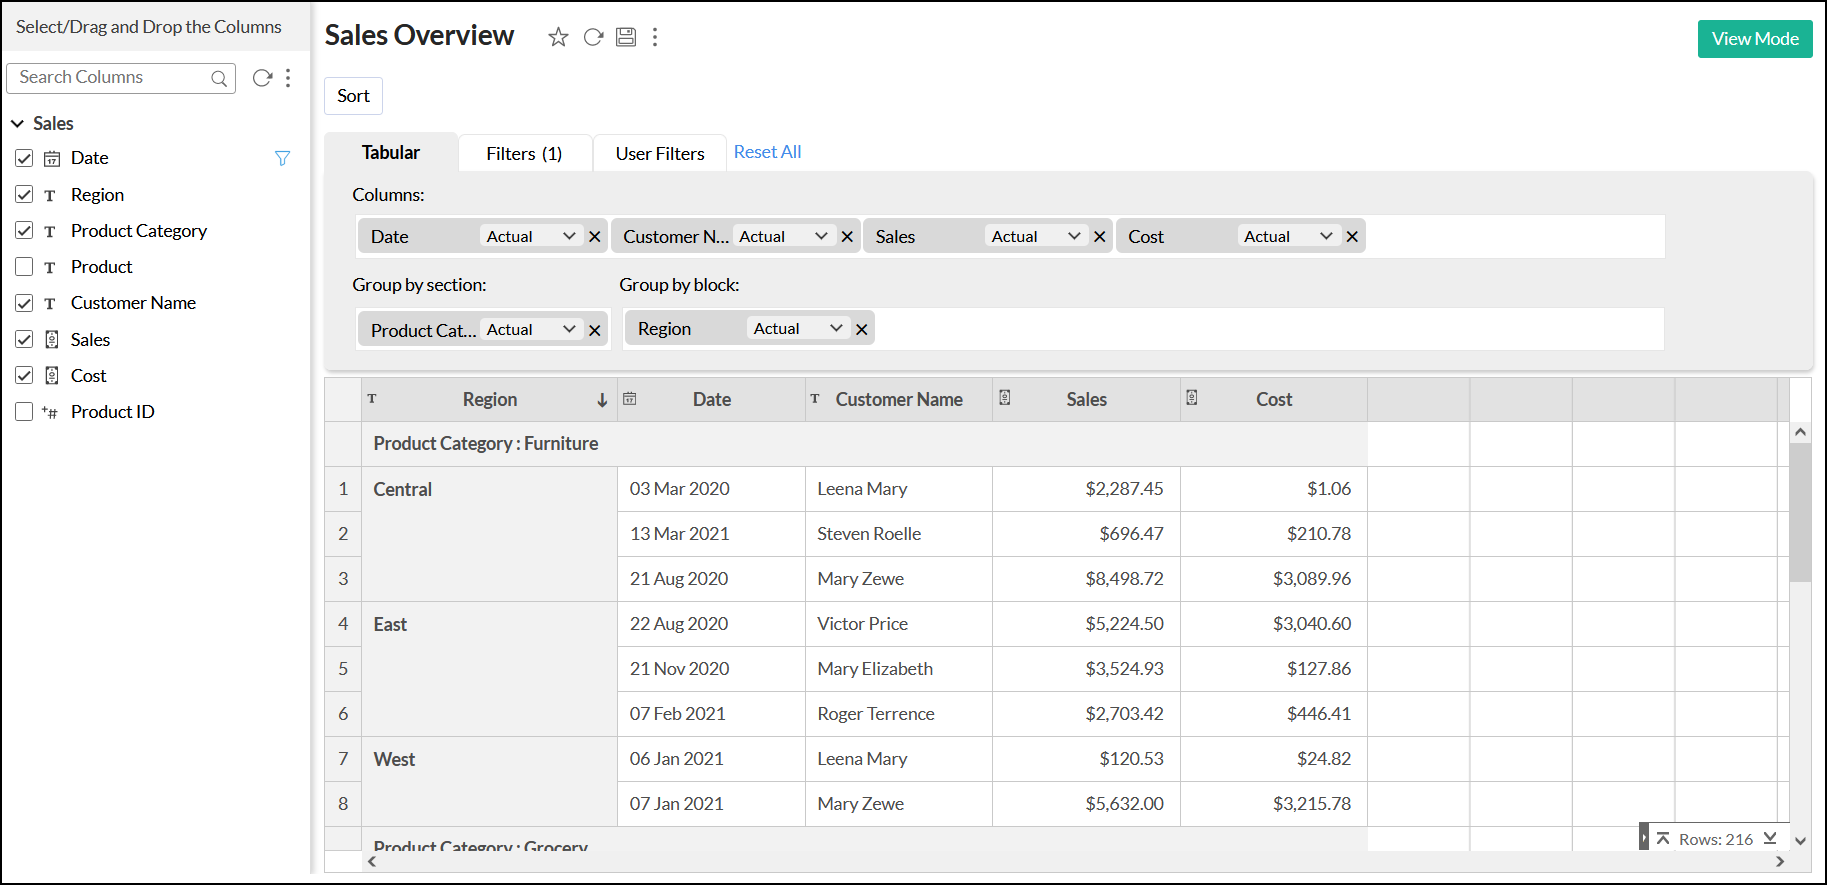Mark report as favorite with star icon
This screenshot has height=885, width=1827.
pyautogui.click(x=558, y=37)
